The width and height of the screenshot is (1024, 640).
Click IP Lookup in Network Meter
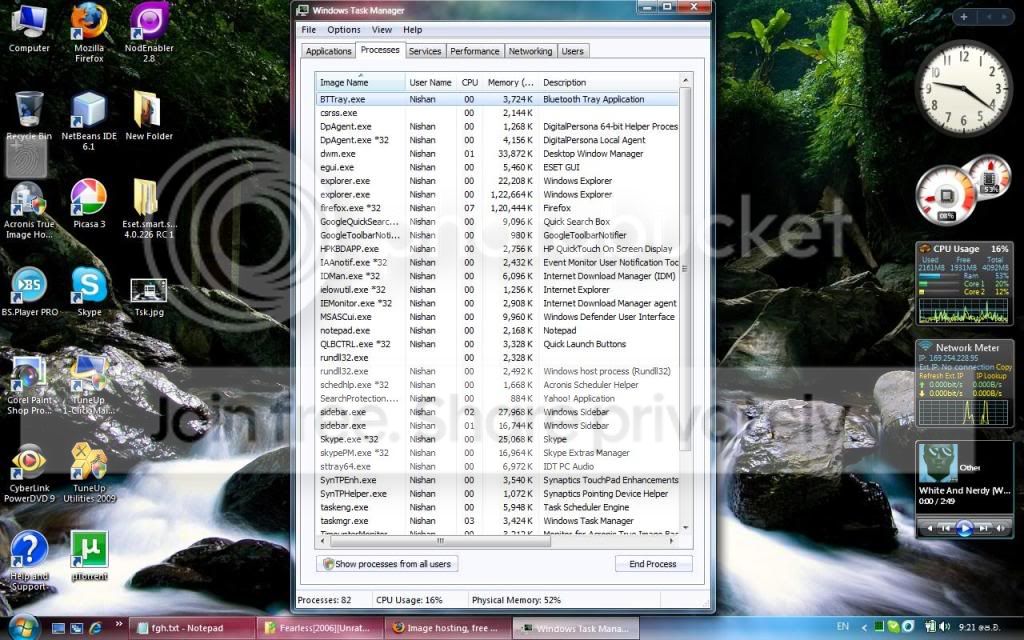pos(991,376)
